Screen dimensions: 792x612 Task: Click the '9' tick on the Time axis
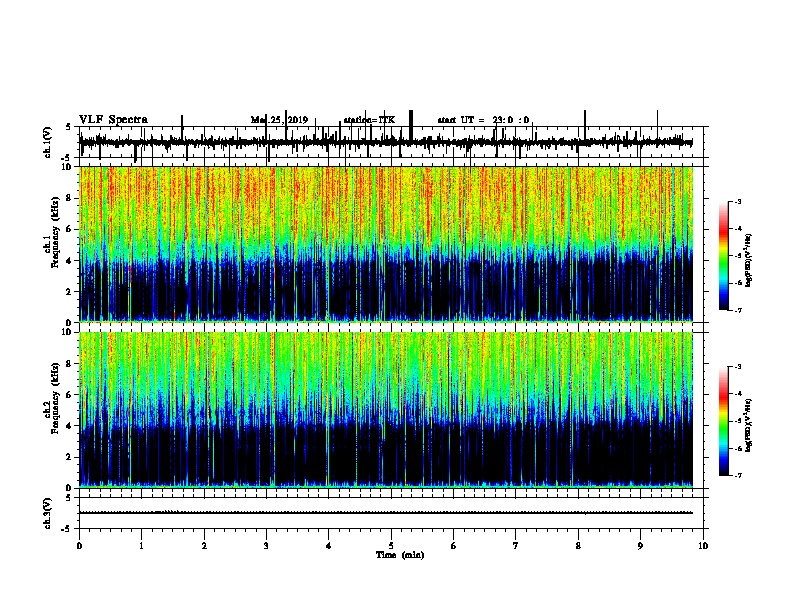coord(640,546)
